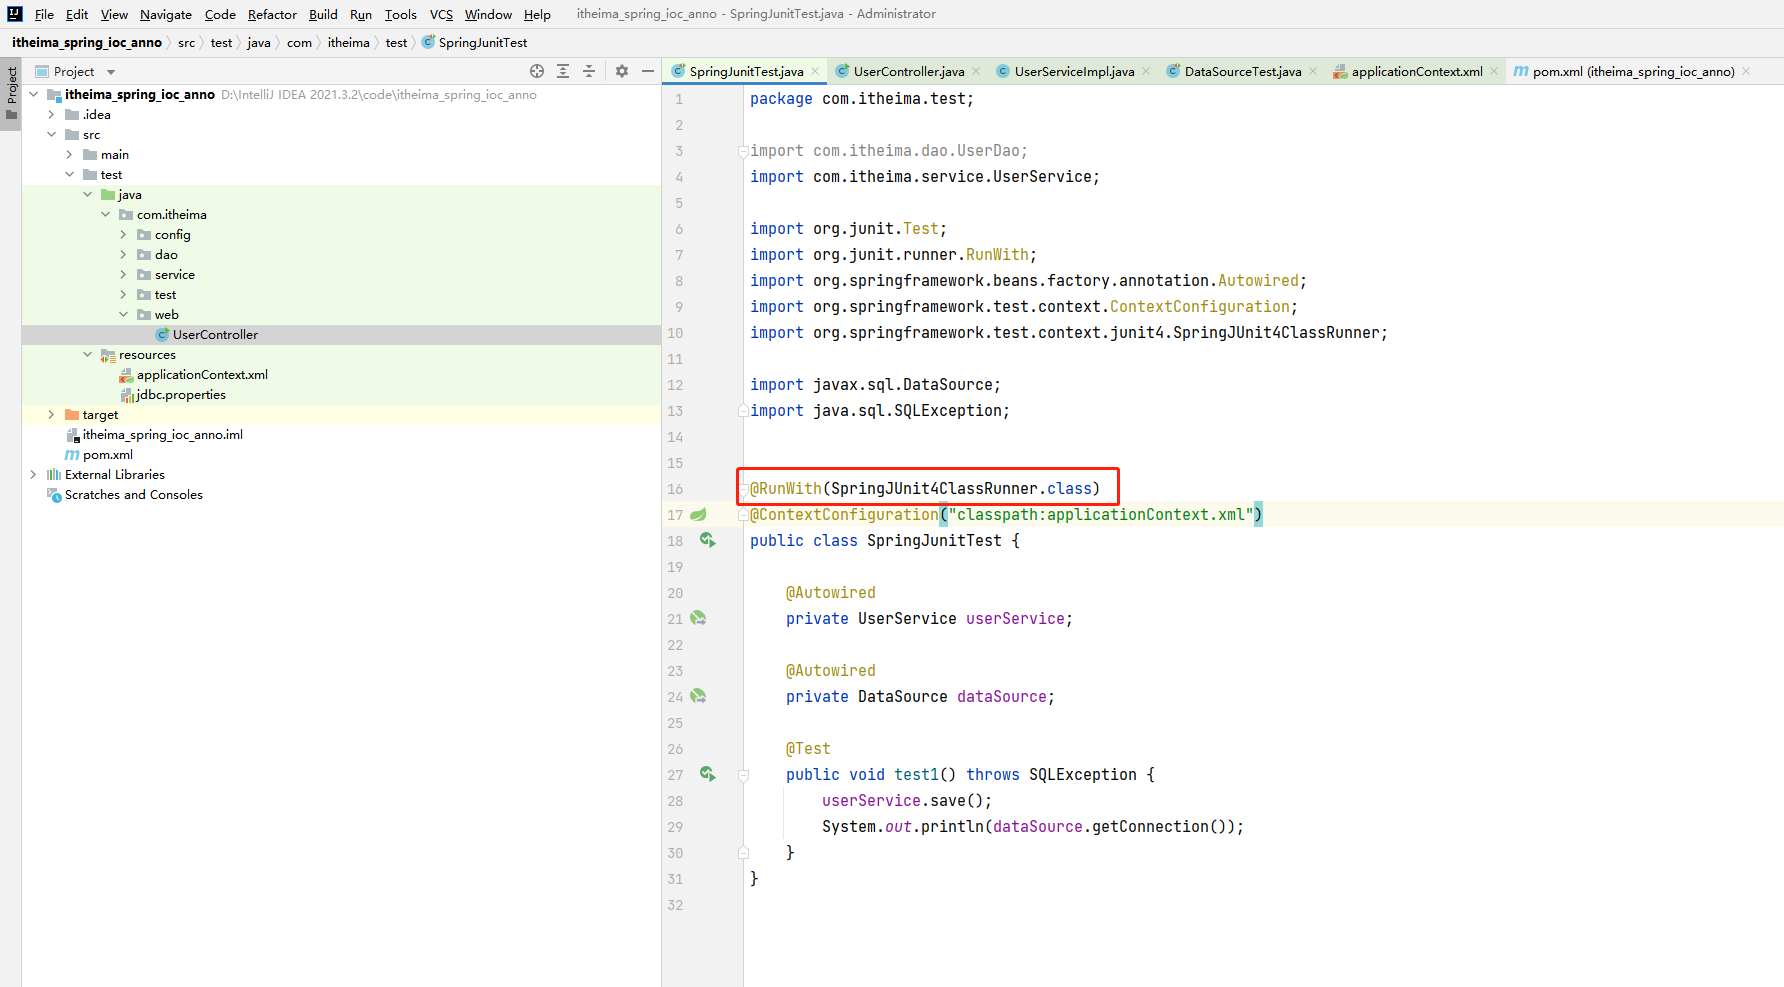Screen dimensions: 1784x987
Task: Expand the dao package
Action: pyautogui.click(x=124, y=254)
